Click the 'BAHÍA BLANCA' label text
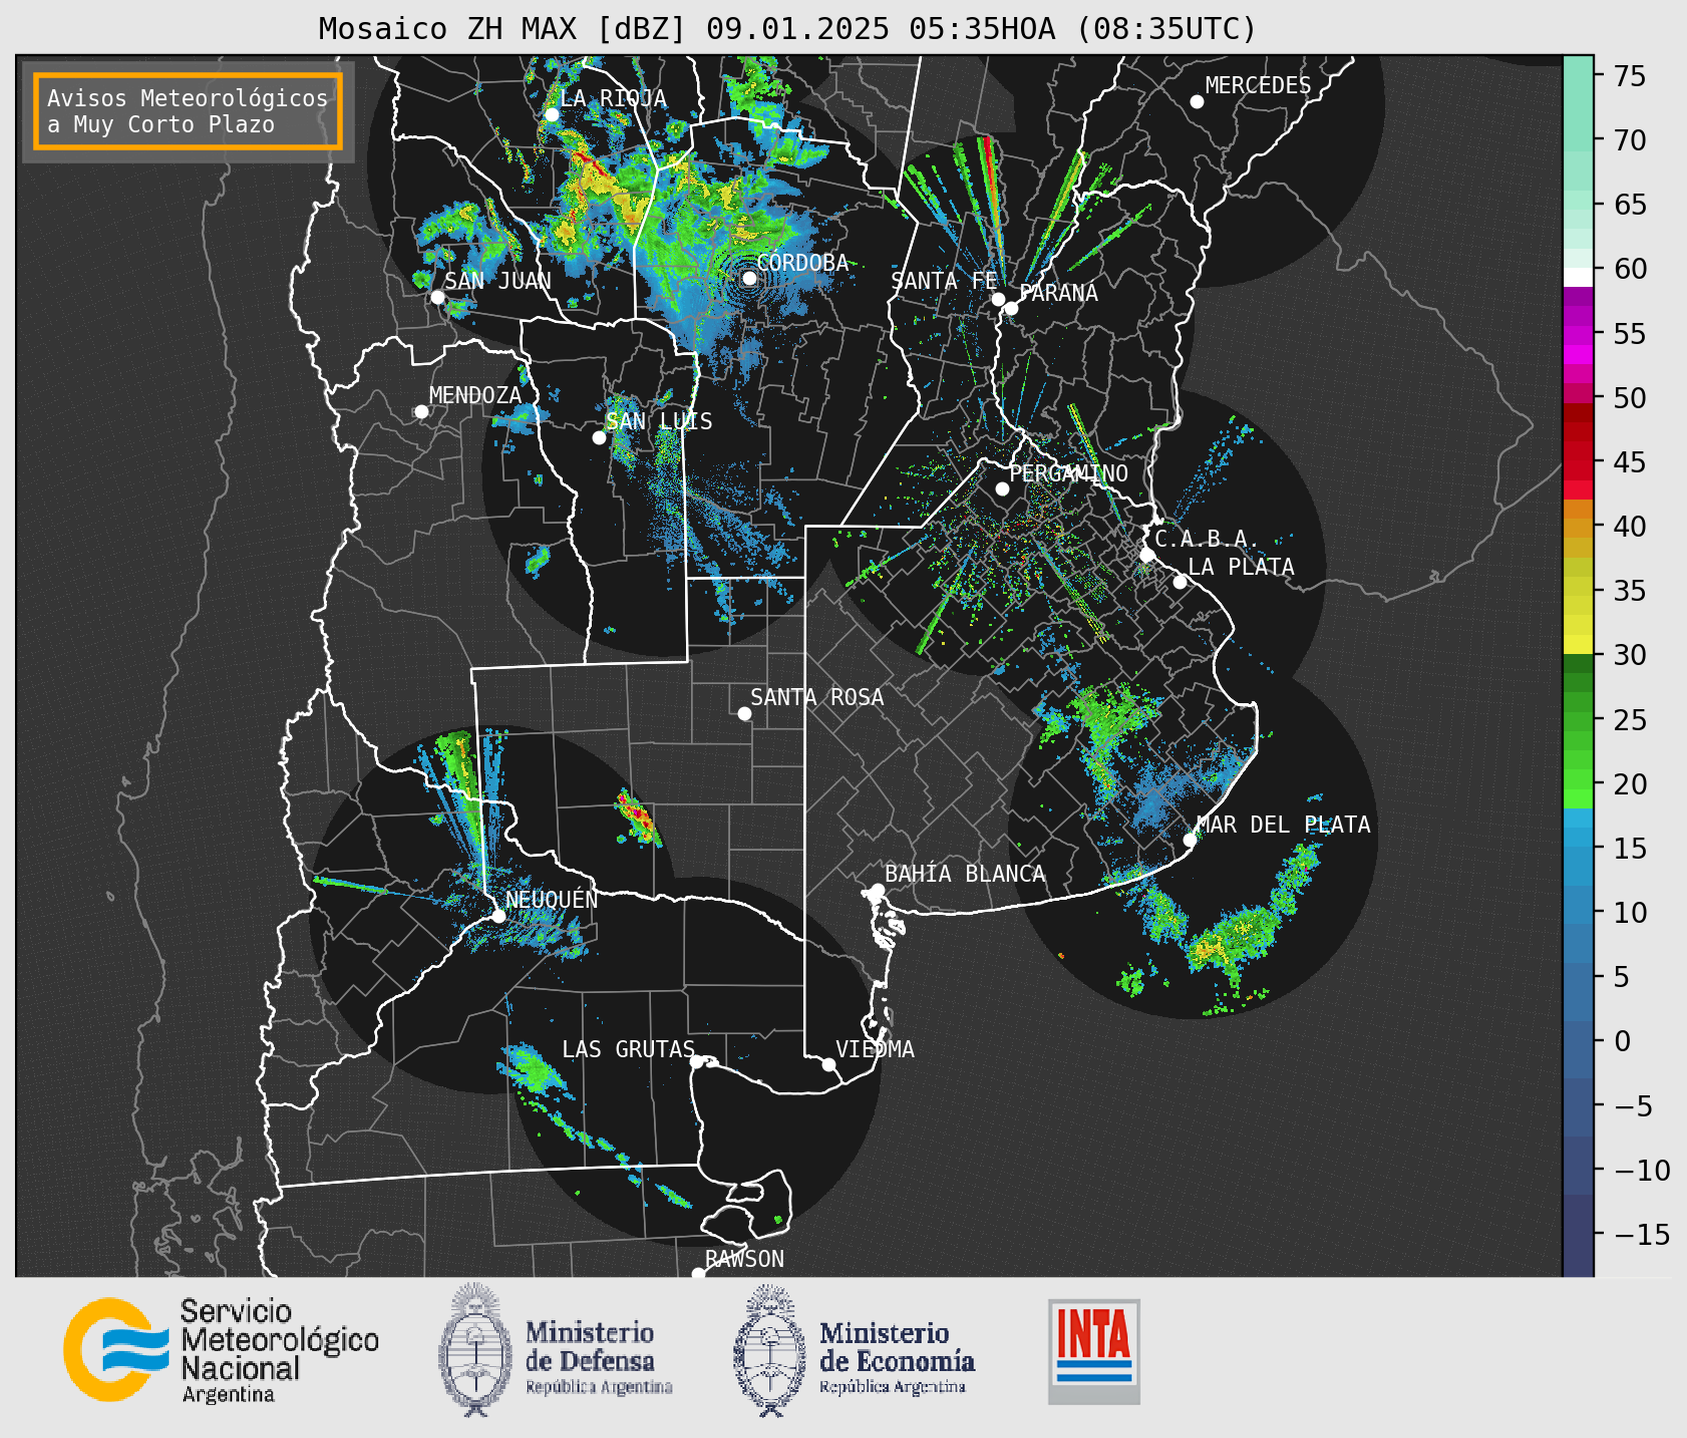This screenshot has width=1687, height=1438. point(965,874)
